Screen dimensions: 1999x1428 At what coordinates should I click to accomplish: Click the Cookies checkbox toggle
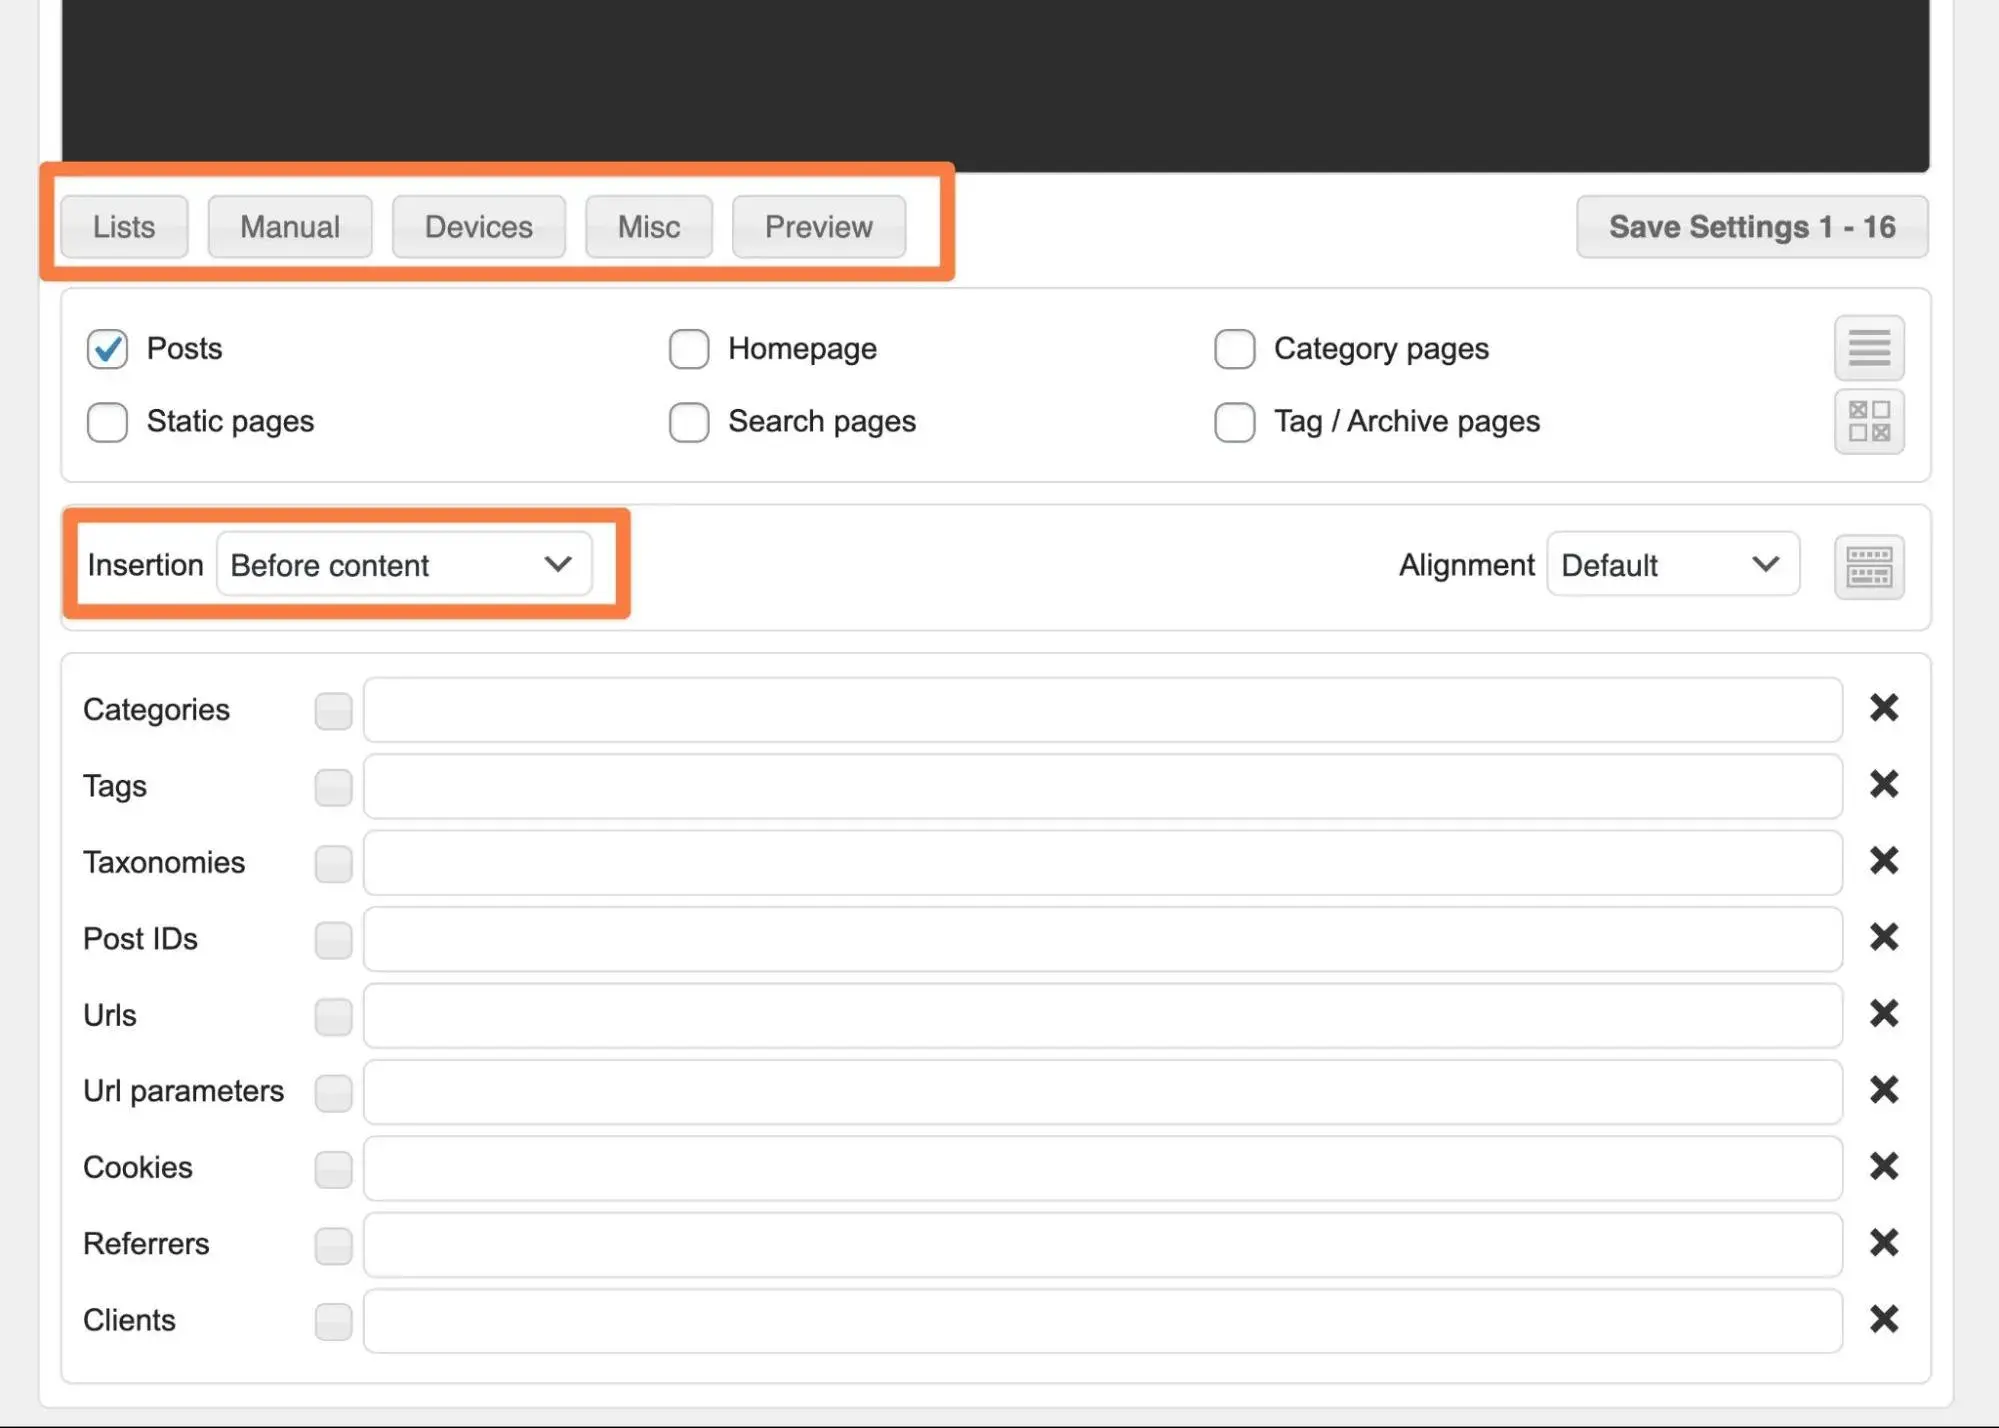332,1167
